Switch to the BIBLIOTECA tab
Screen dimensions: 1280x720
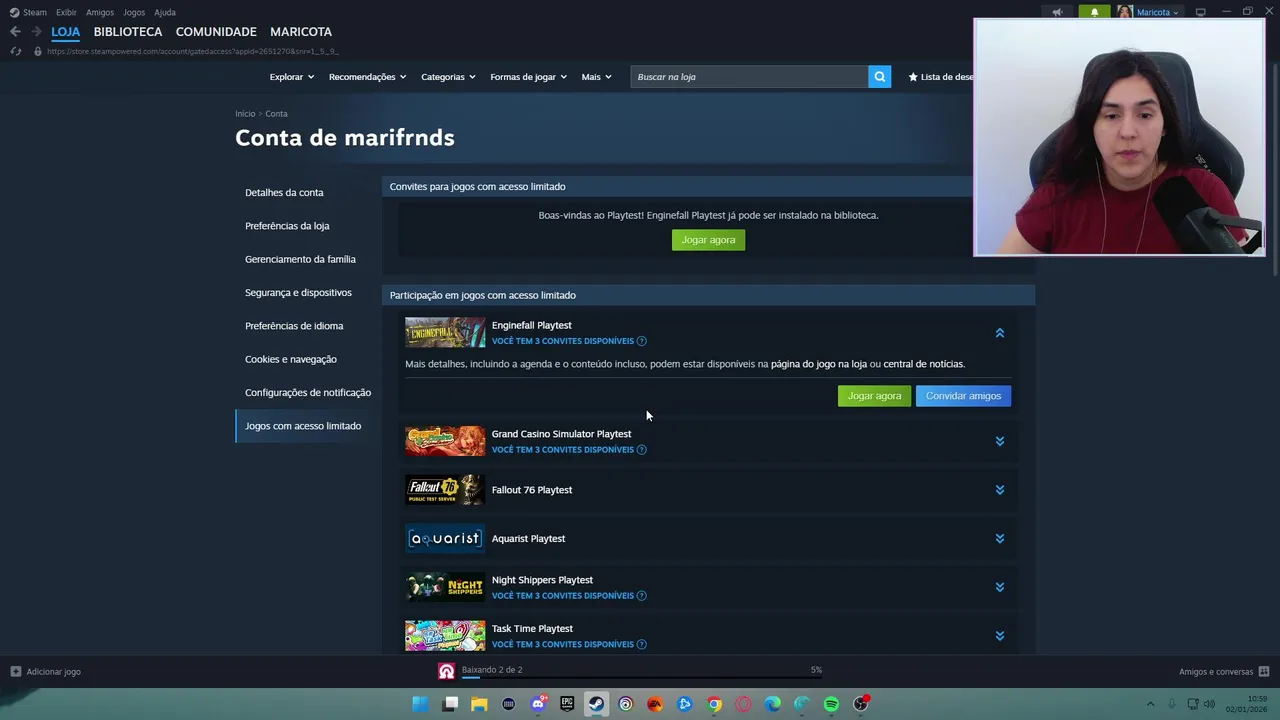coord(128,32)
